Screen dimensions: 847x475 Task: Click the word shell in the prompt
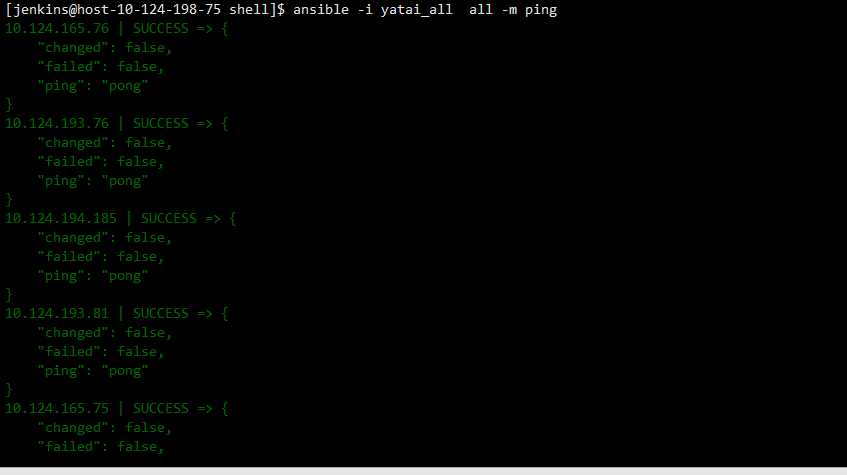pos(249,10)
